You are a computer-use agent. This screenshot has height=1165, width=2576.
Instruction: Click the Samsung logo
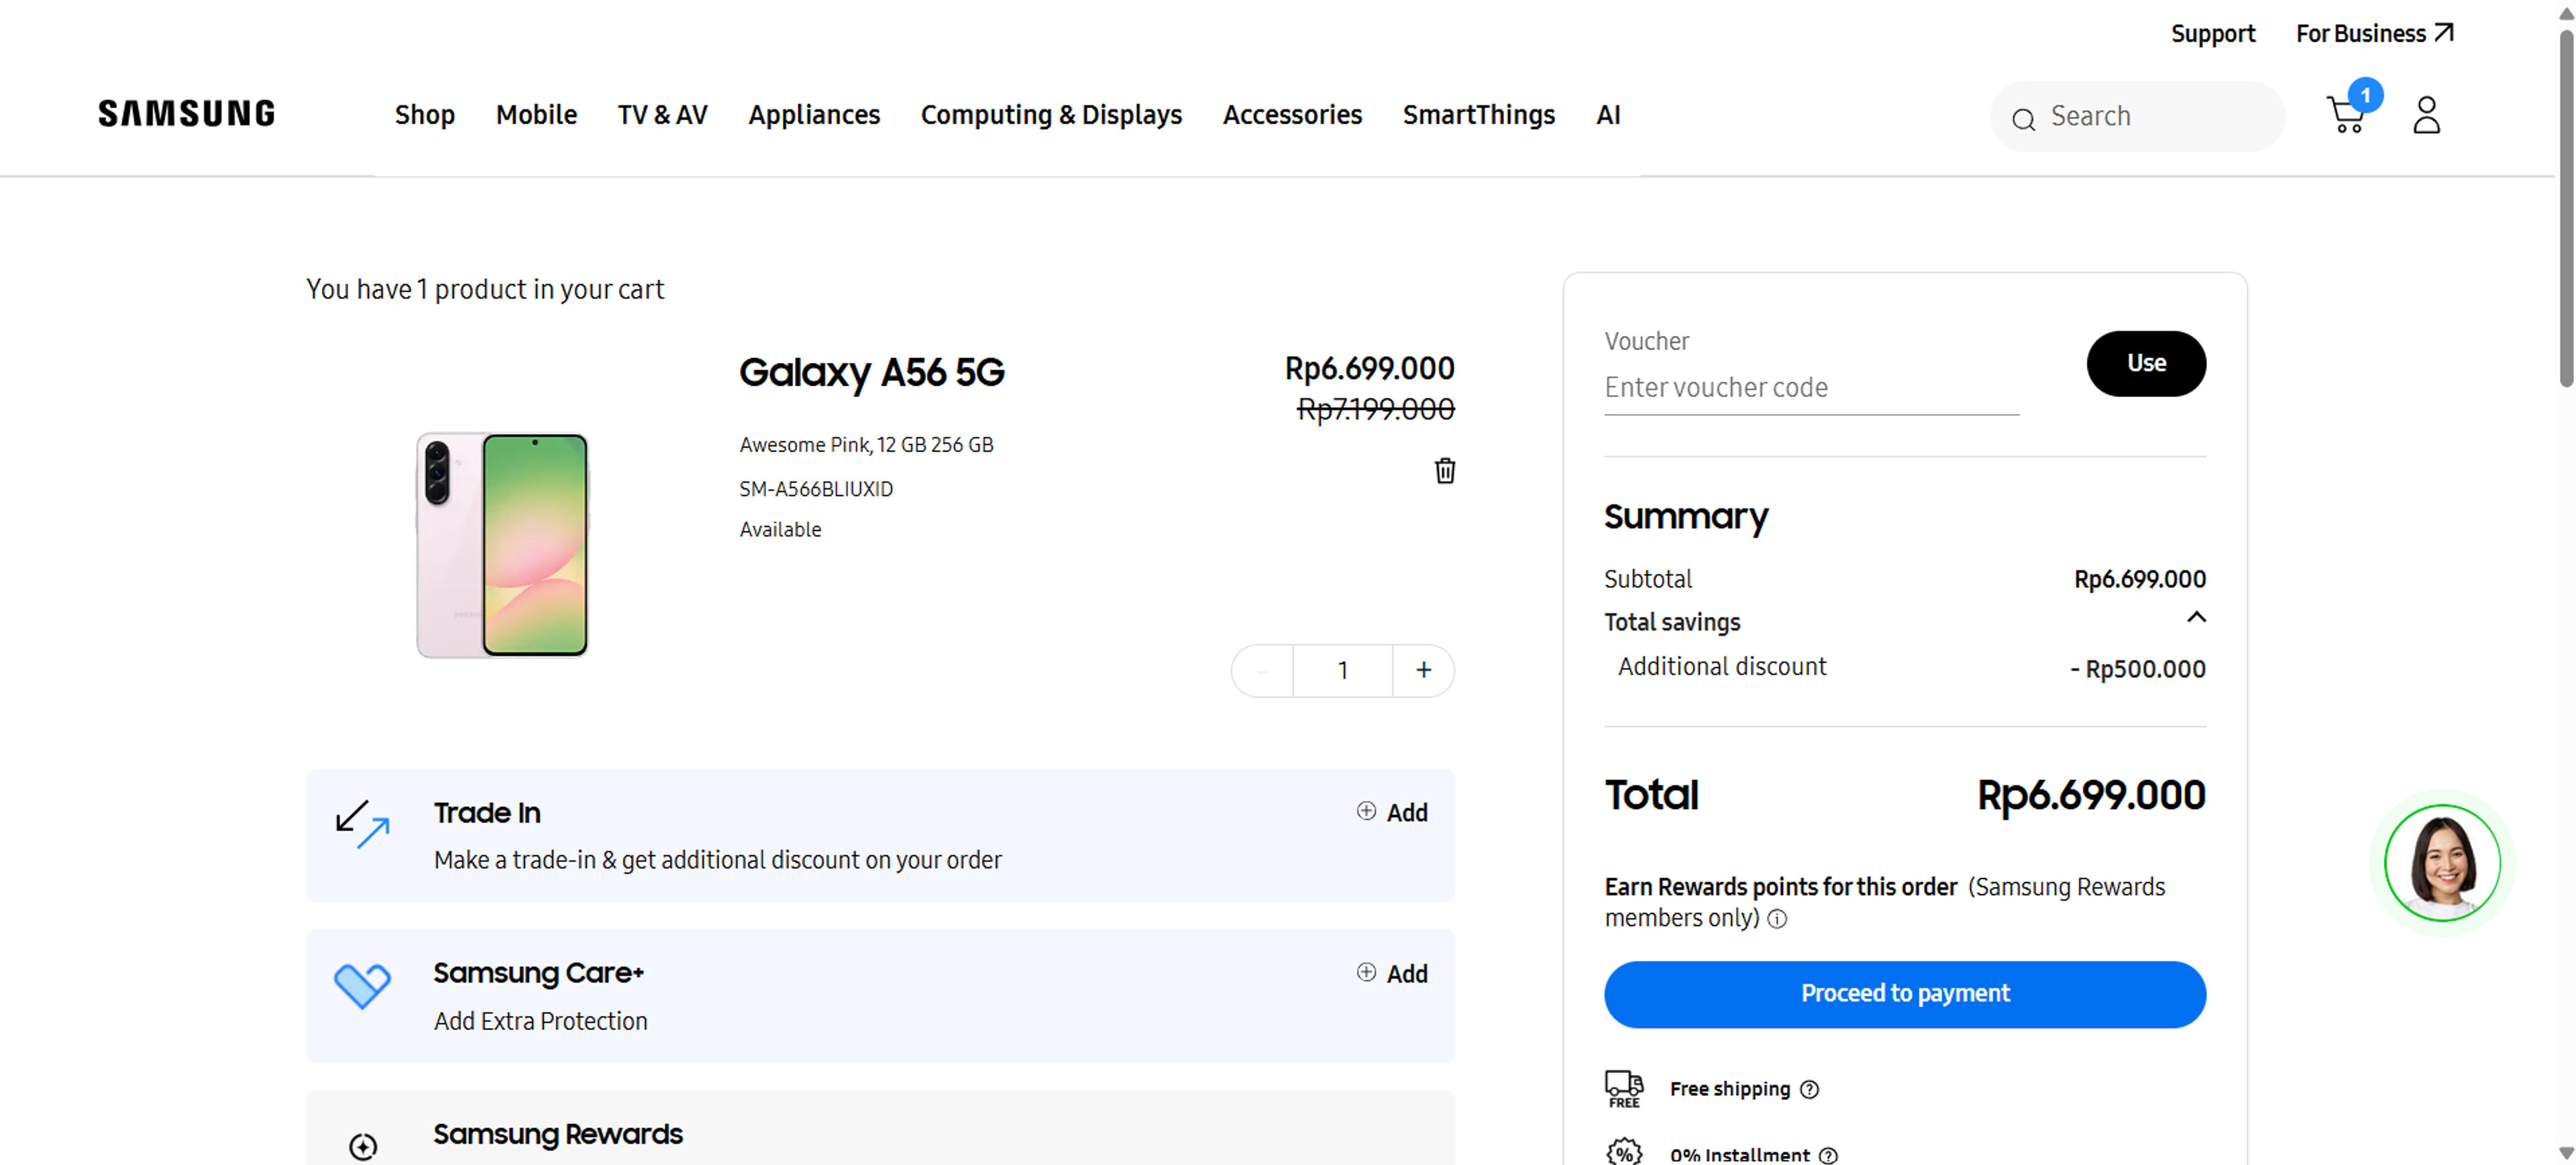tap(186, 114)
